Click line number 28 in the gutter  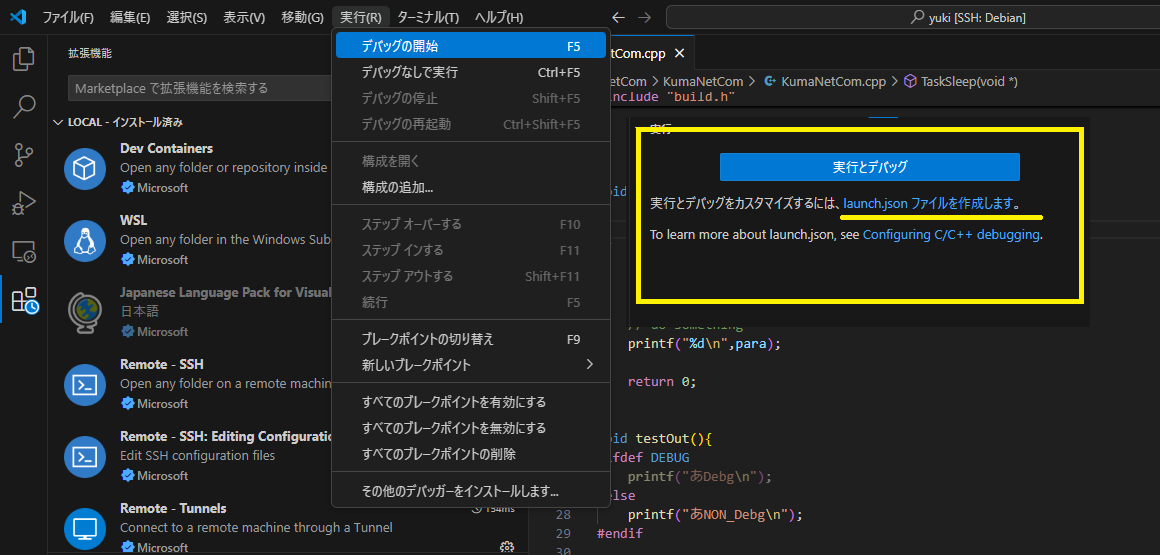click(x=562, y=514)
